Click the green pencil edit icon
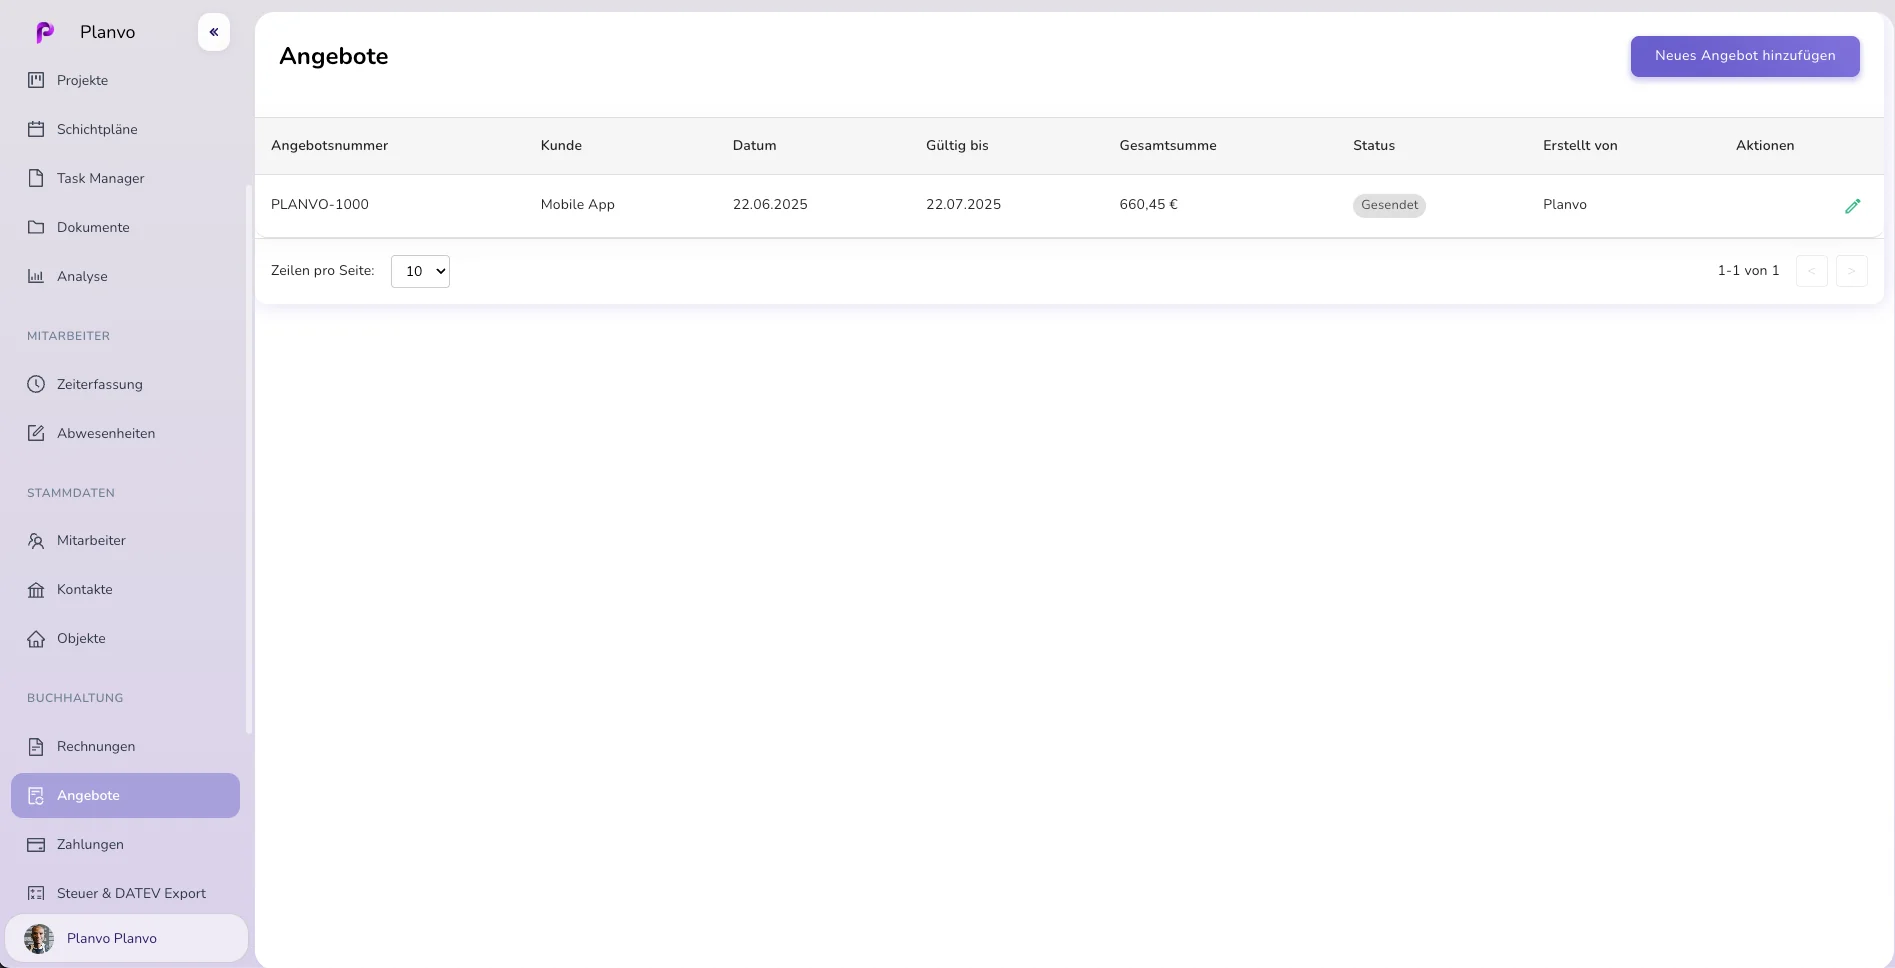1895x968 pixels. (x=1852, y=206)
